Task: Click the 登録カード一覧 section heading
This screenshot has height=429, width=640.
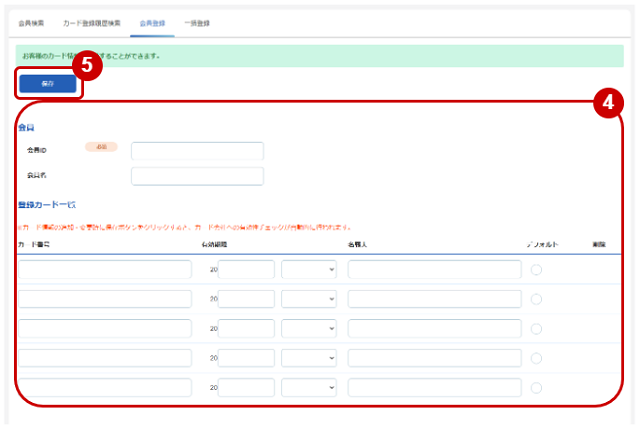Action: coord(47,204)
